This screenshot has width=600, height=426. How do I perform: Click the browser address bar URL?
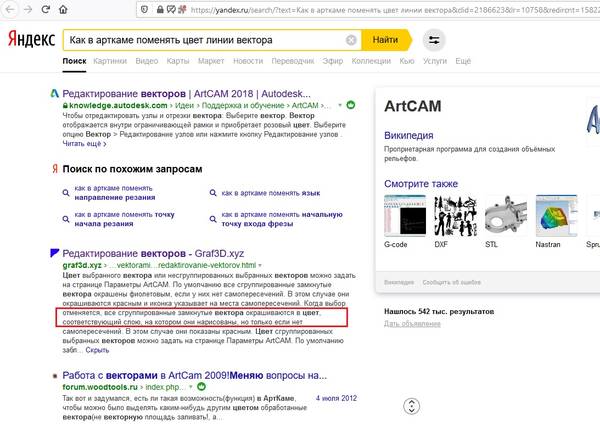click(x=394, y=10)
